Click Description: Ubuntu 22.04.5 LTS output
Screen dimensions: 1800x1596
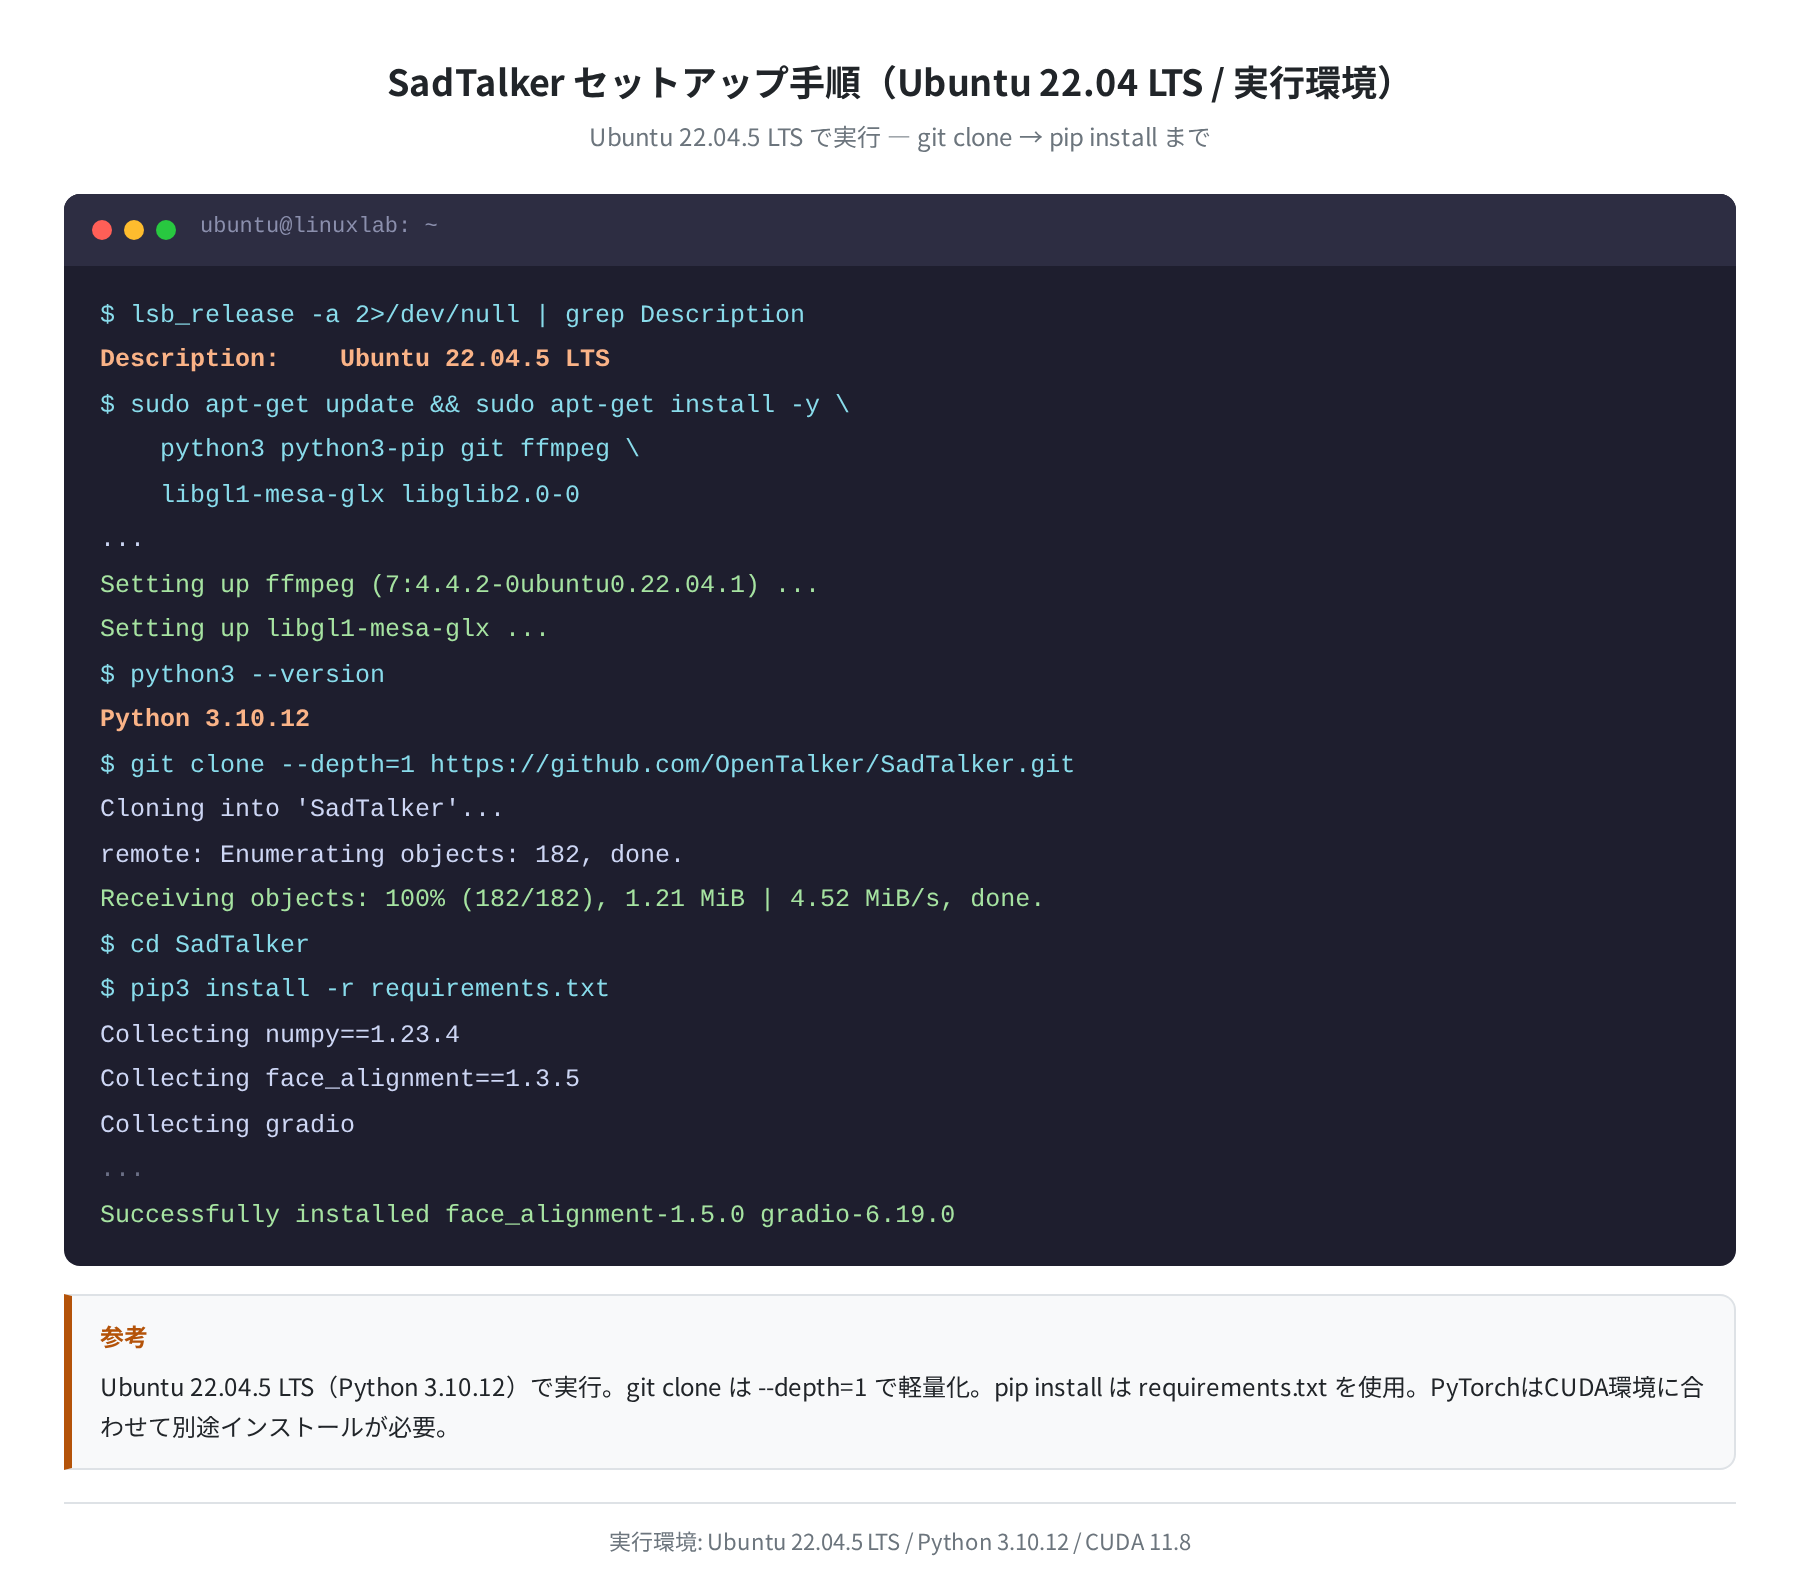point(355,358)
